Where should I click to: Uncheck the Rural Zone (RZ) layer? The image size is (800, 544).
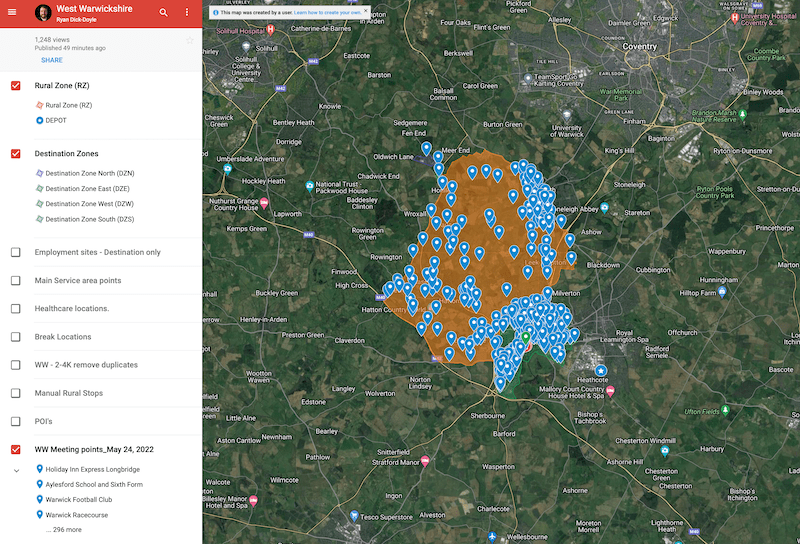pyautogui.click(x=16, y=86)
